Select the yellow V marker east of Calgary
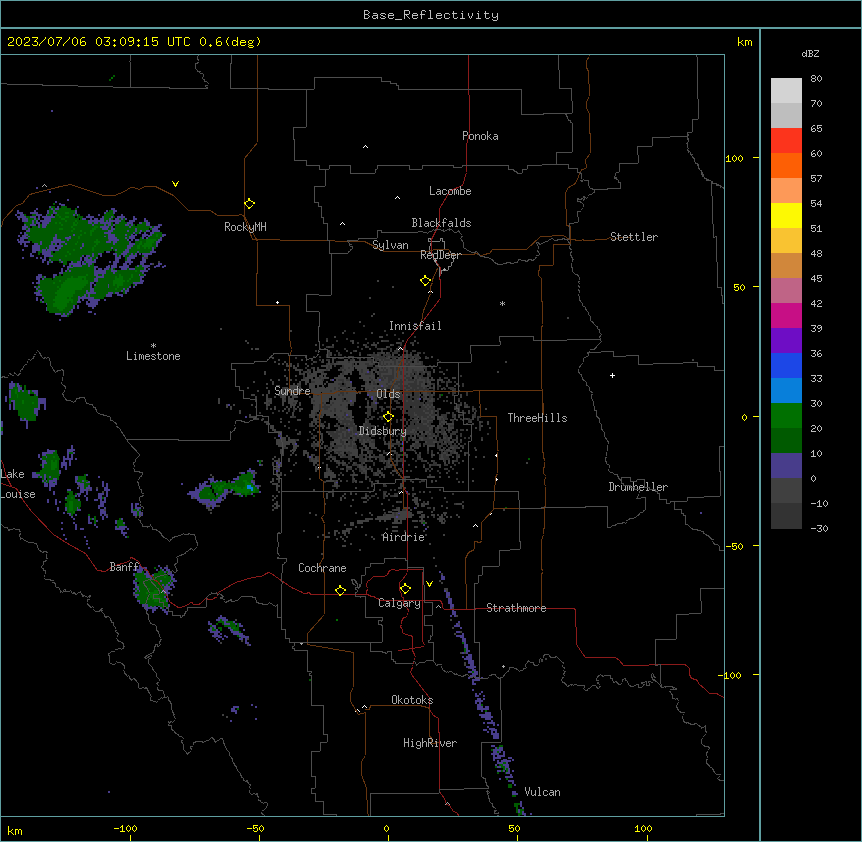 pyautogui.click(x=429, y=584)
